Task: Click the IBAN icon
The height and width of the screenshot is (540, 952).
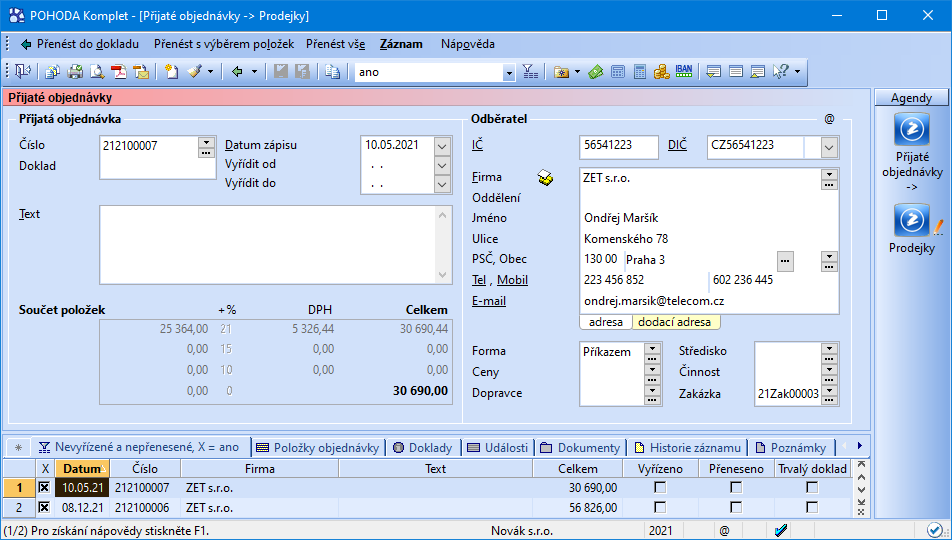Action: [684, 71]
